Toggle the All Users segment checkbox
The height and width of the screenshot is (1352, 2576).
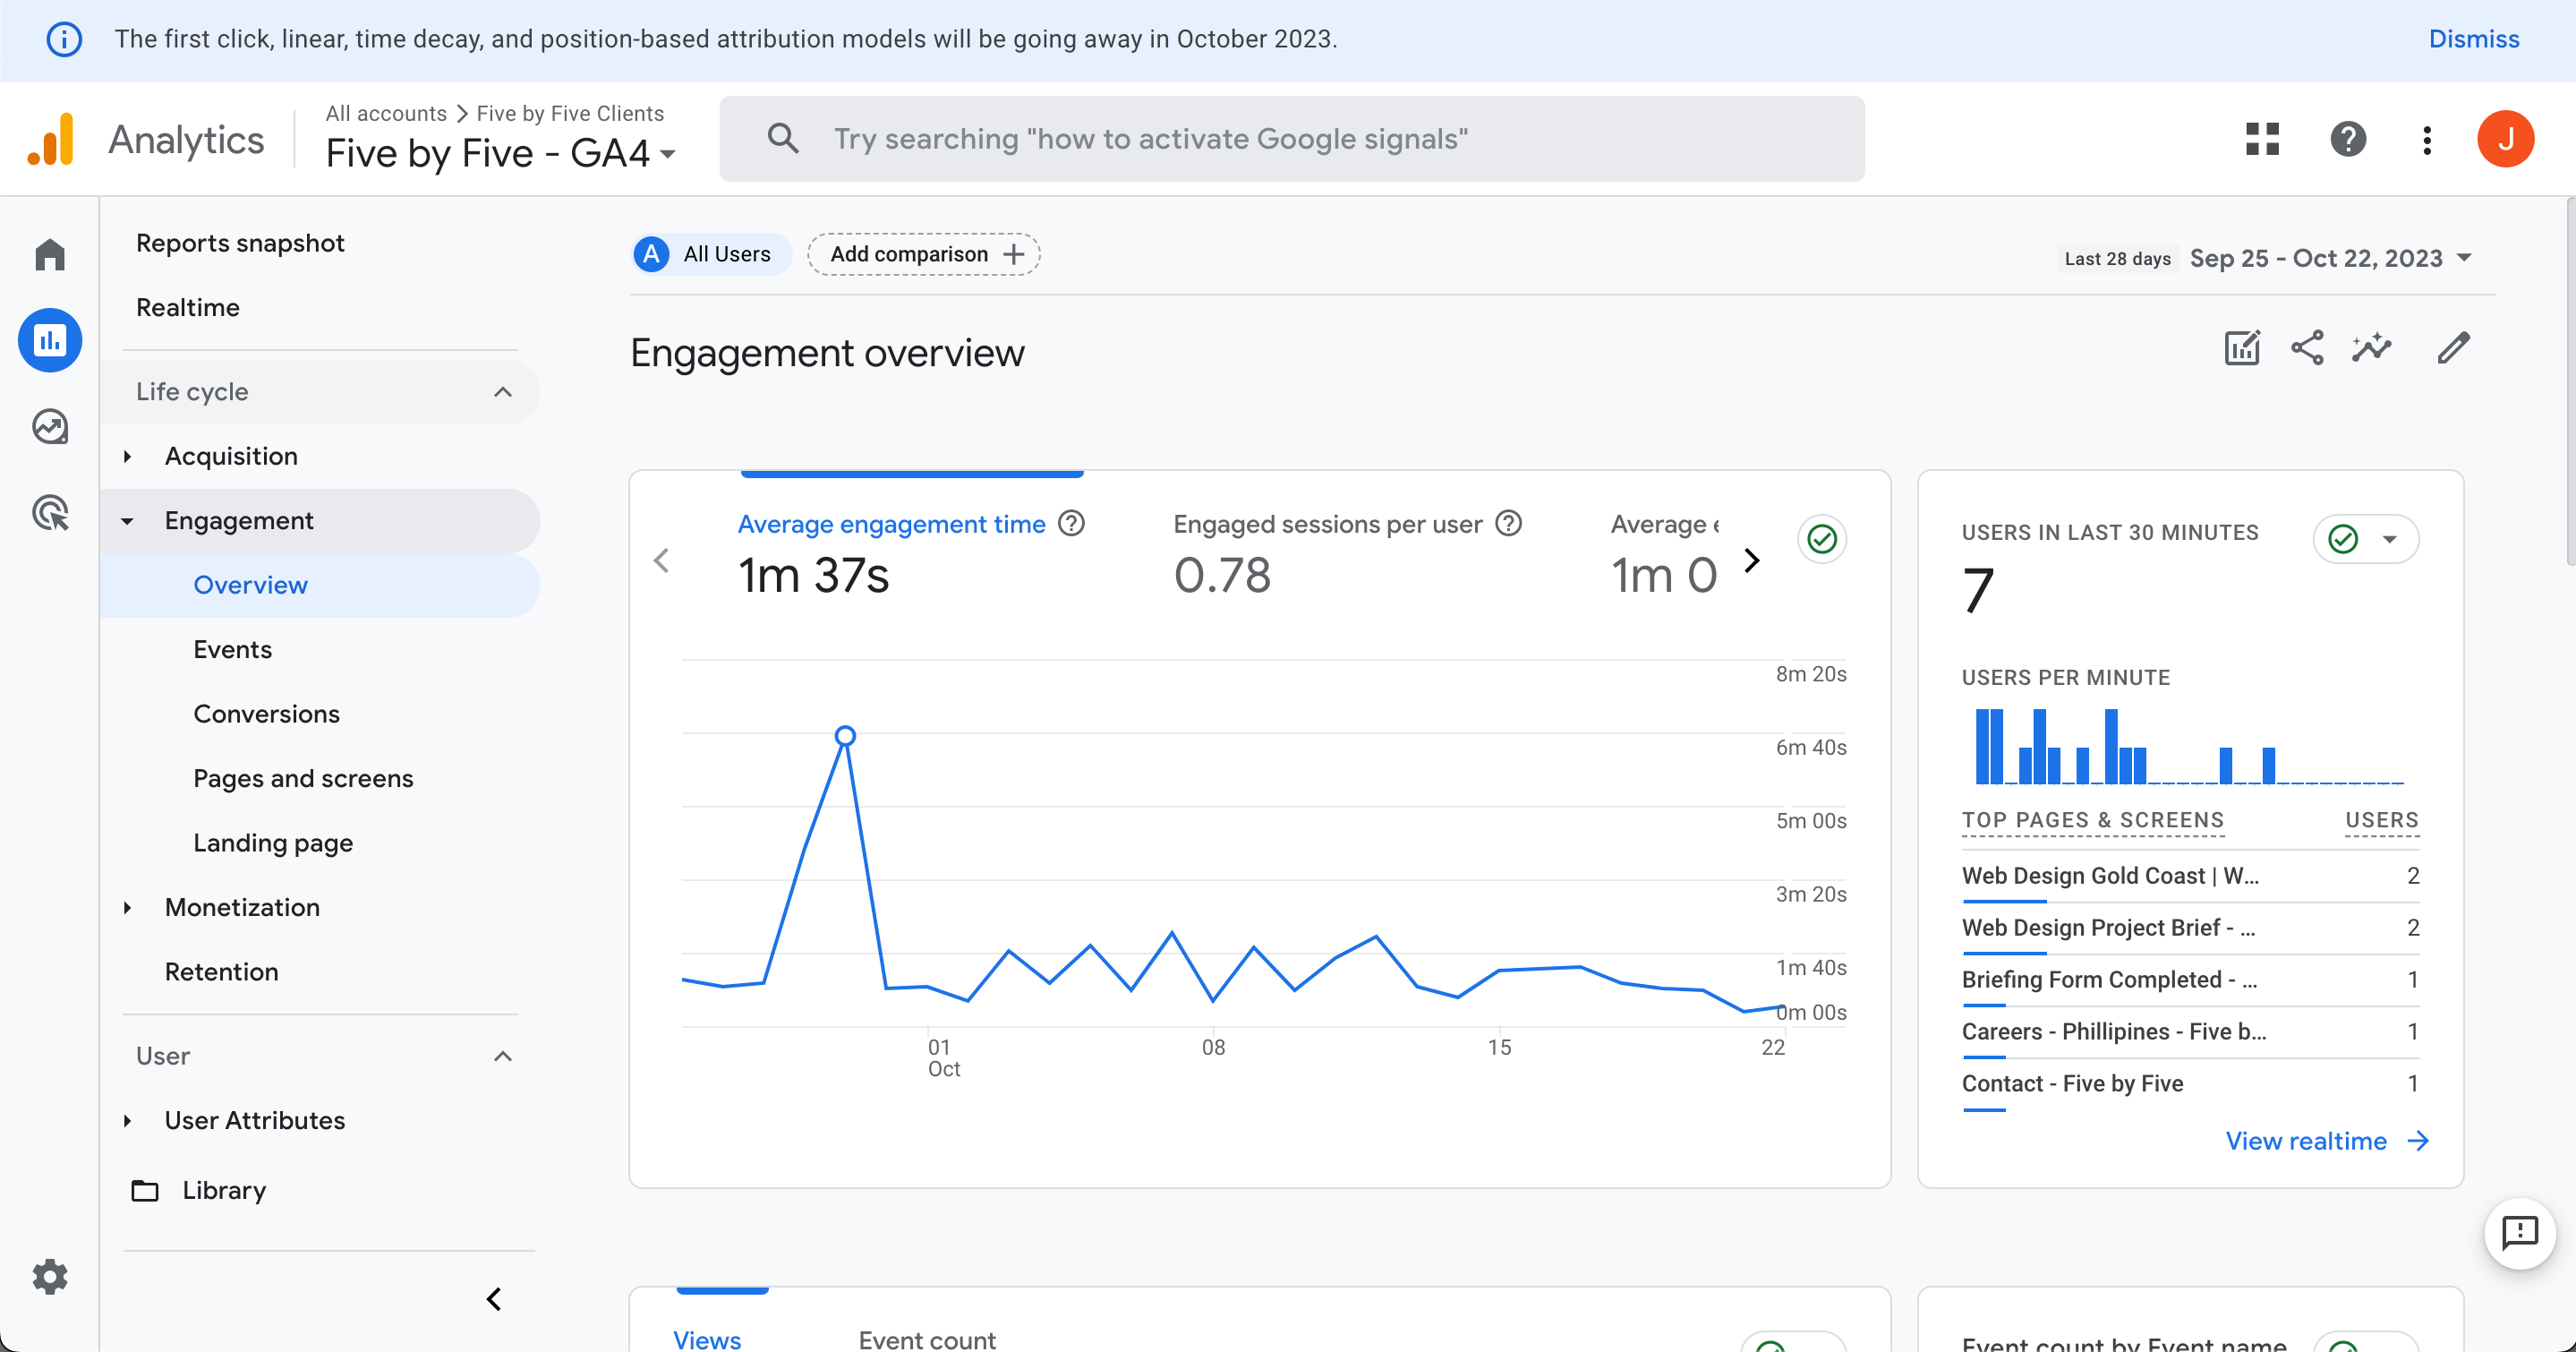(653, 254)
